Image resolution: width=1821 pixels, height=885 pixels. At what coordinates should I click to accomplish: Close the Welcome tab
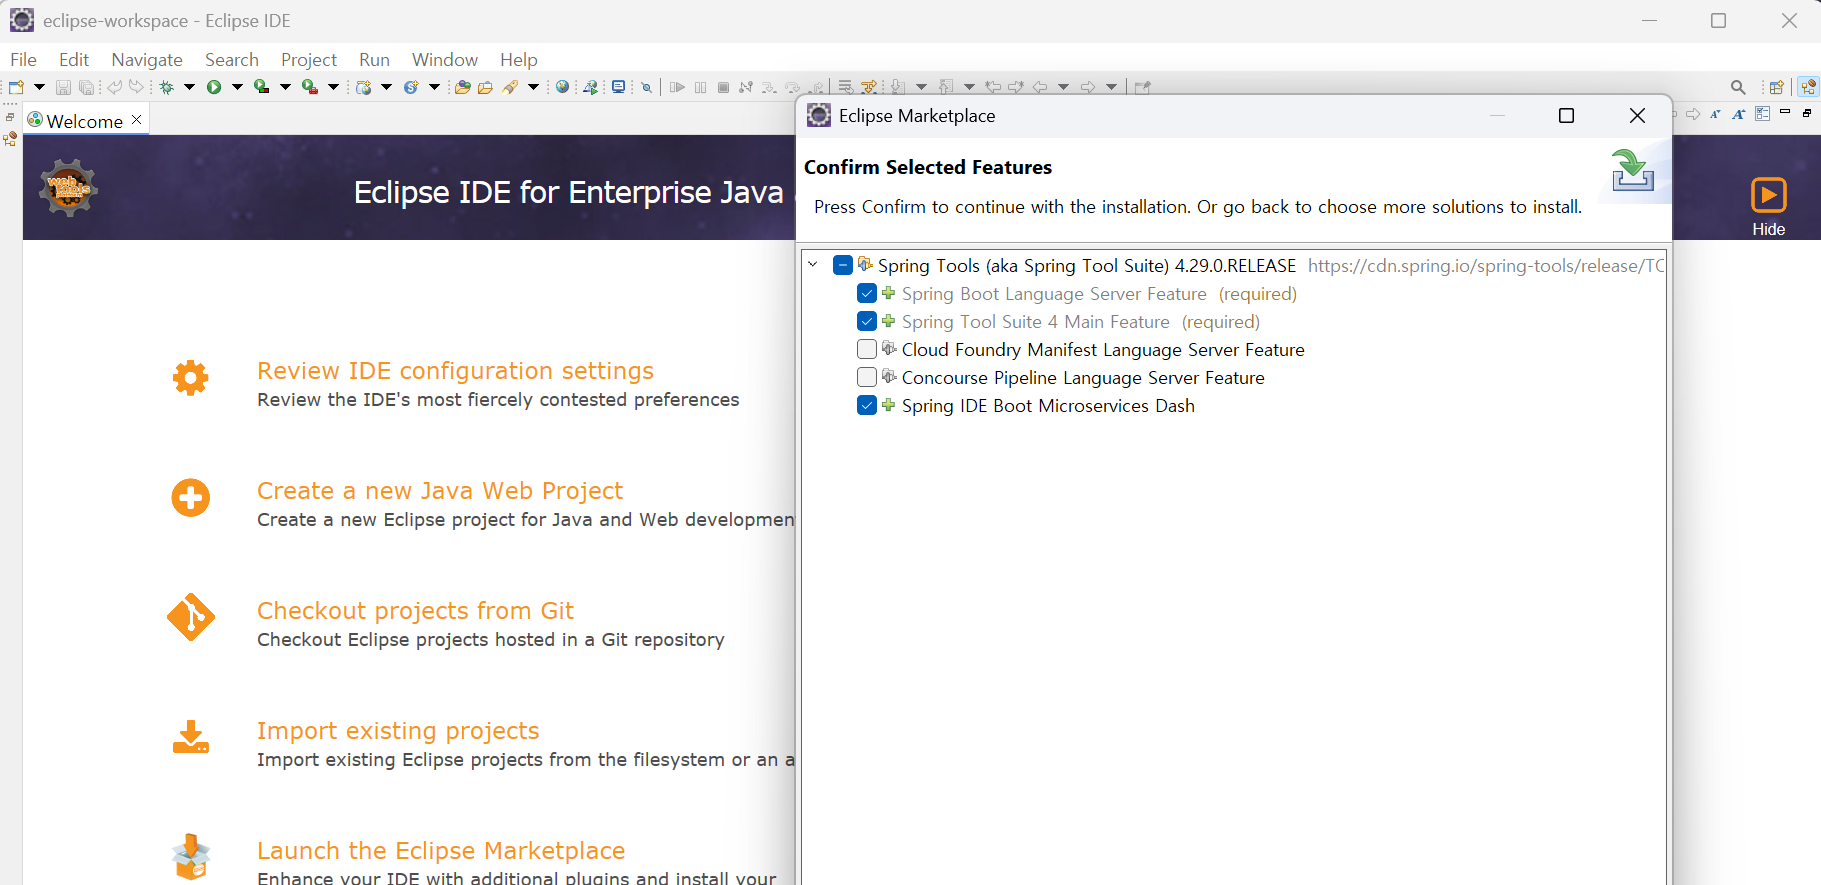(x=137, y=119)
